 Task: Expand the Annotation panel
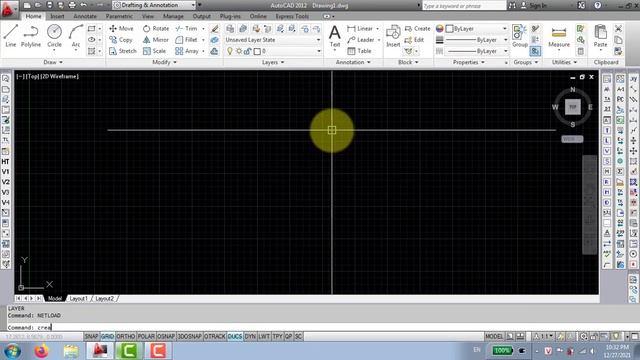(353, 62)
